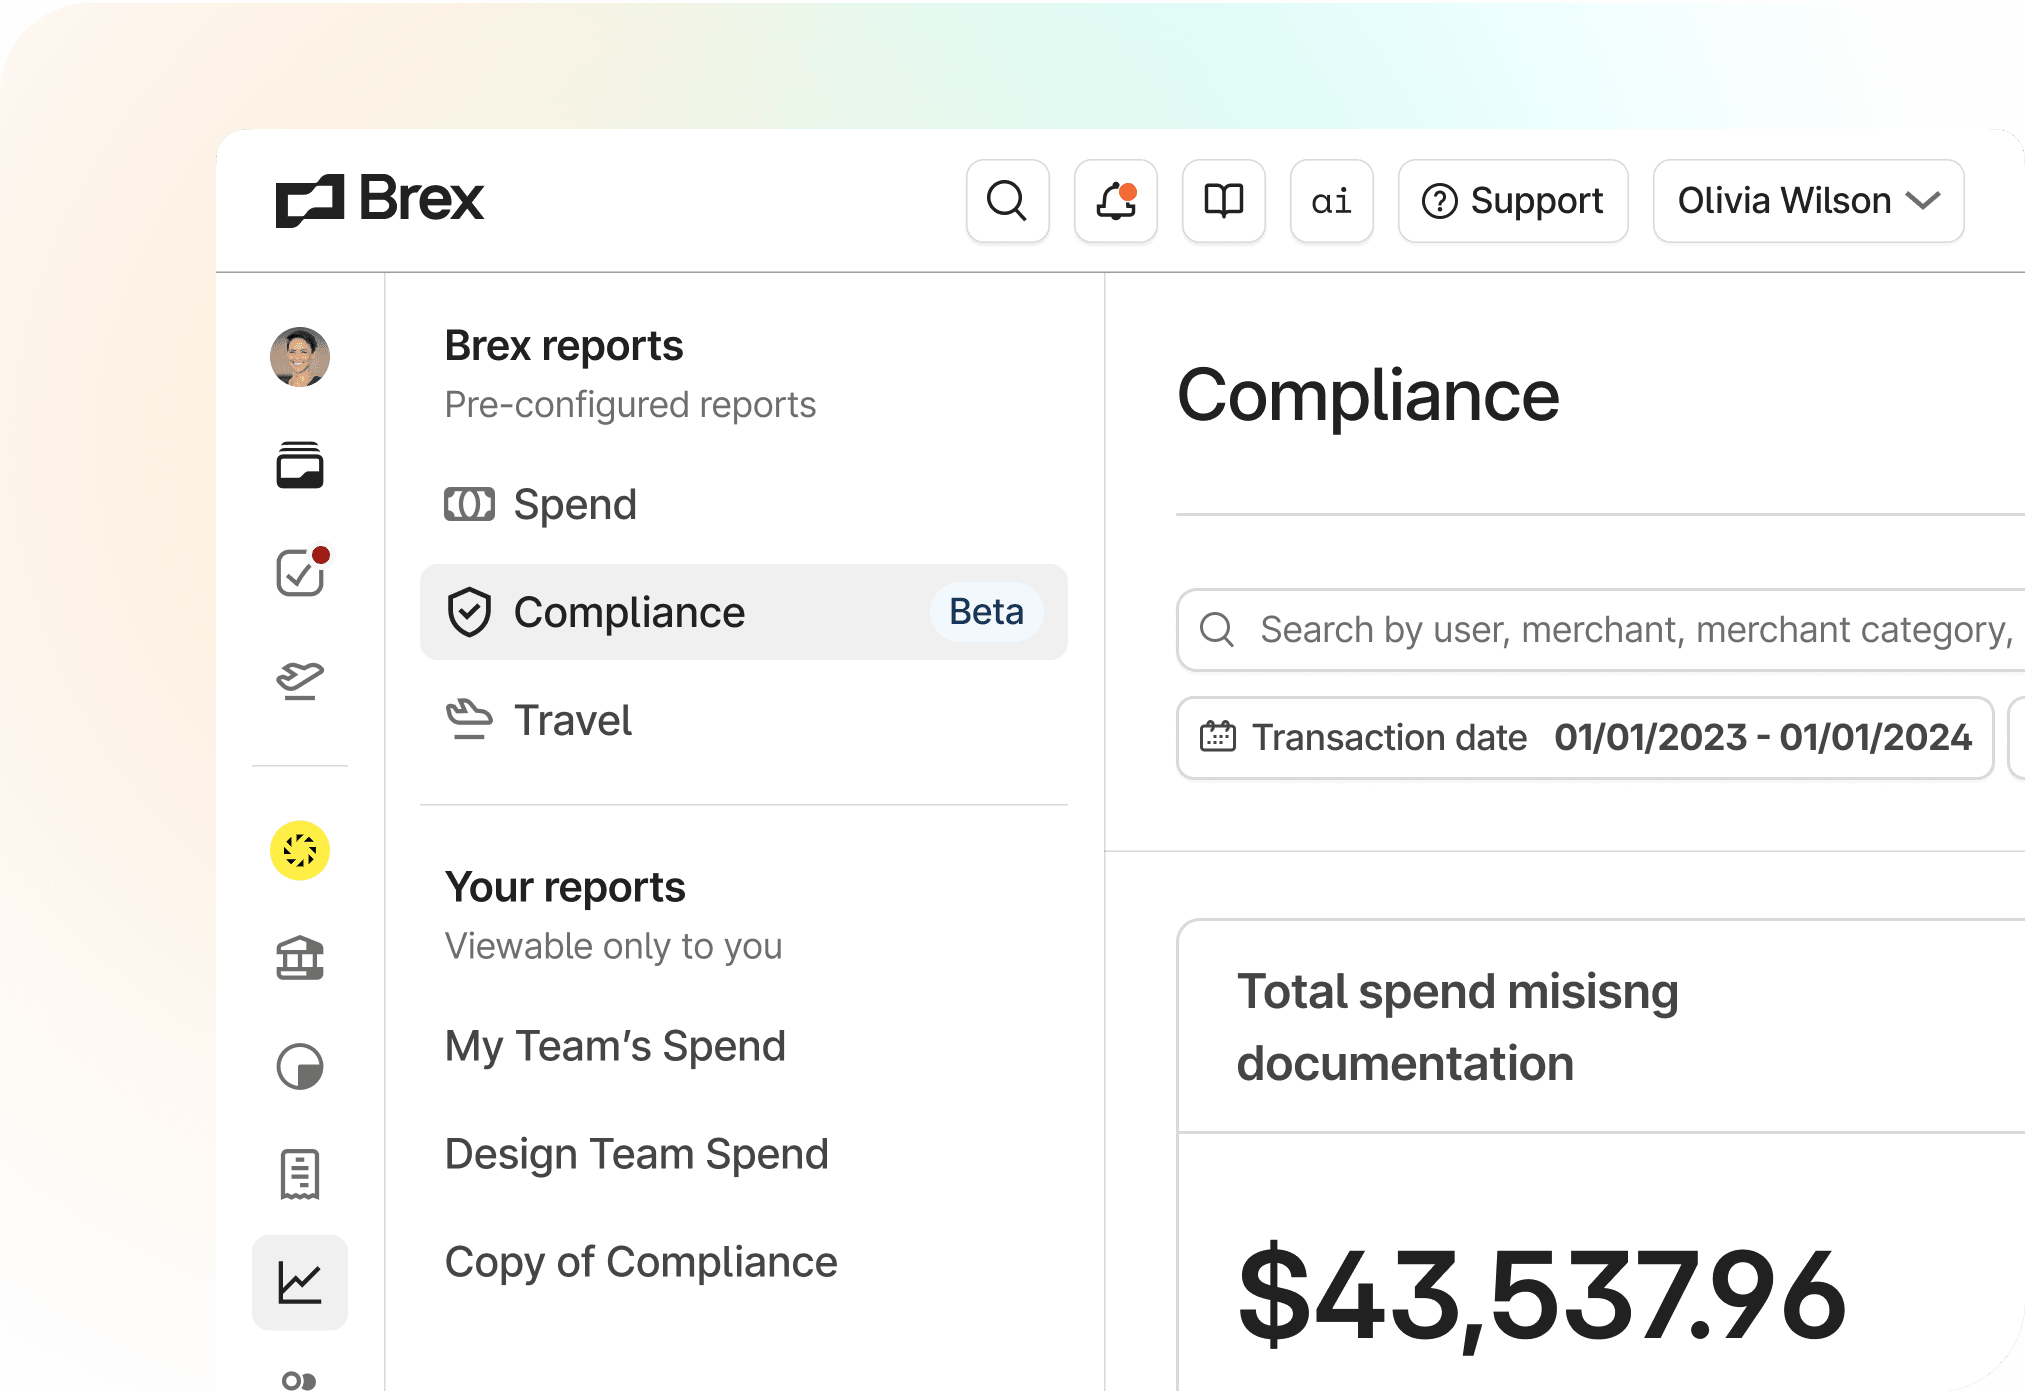Click the line chart reporting icon
Screen dimensions: 2025x1391
(x=299, y=1283)
